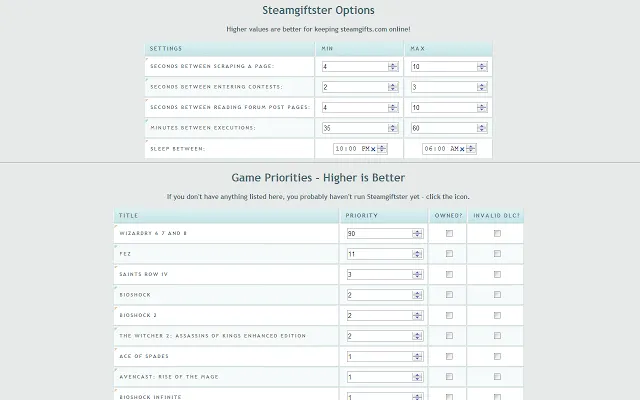Mark Wizardry 6 7 and 8 as owned
This screenshot has height=400, width=640.
pos(449,234)
